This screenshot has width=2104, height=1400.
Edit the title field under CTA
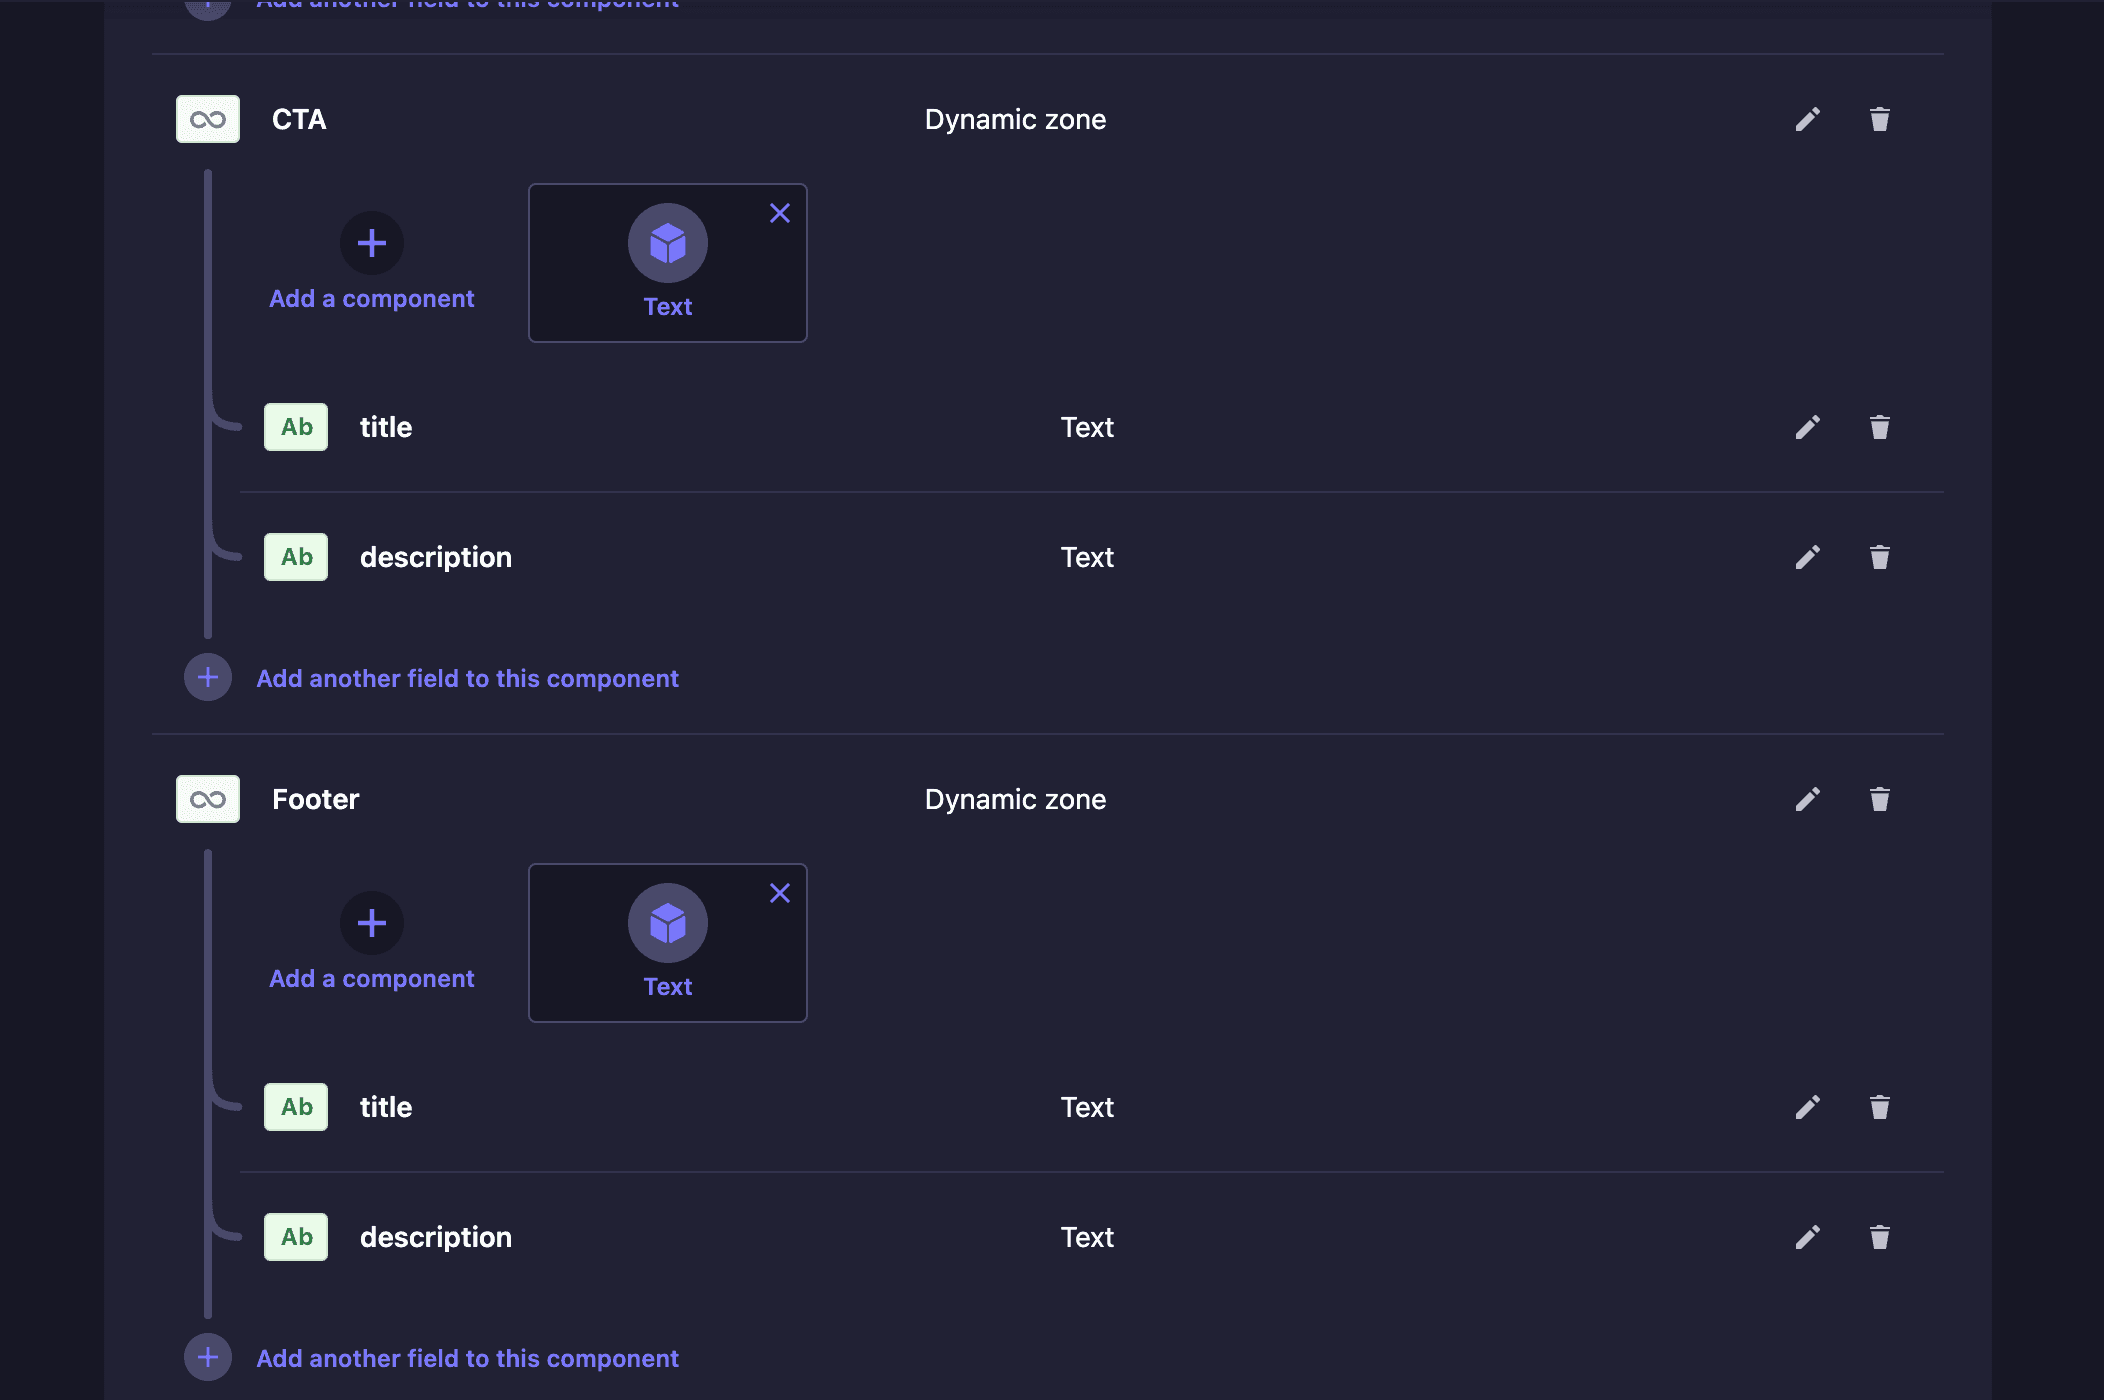pos(1807,428)
